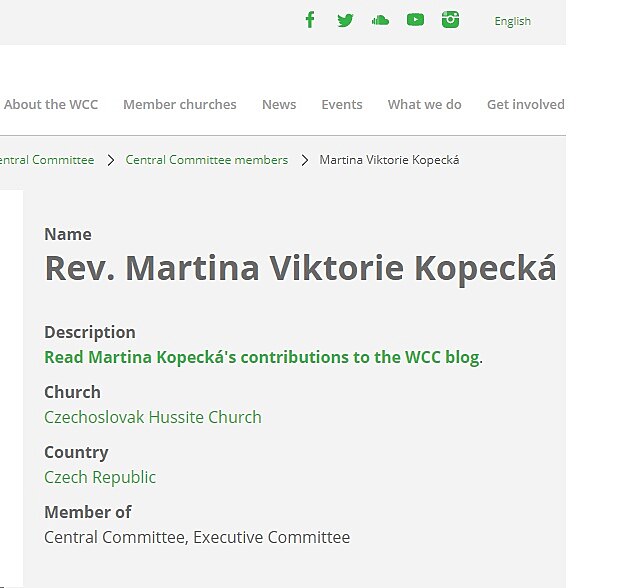Viewport: 630px width, 588px height.
Task: Select the Church field label
Action: click(x=72, y=392)
